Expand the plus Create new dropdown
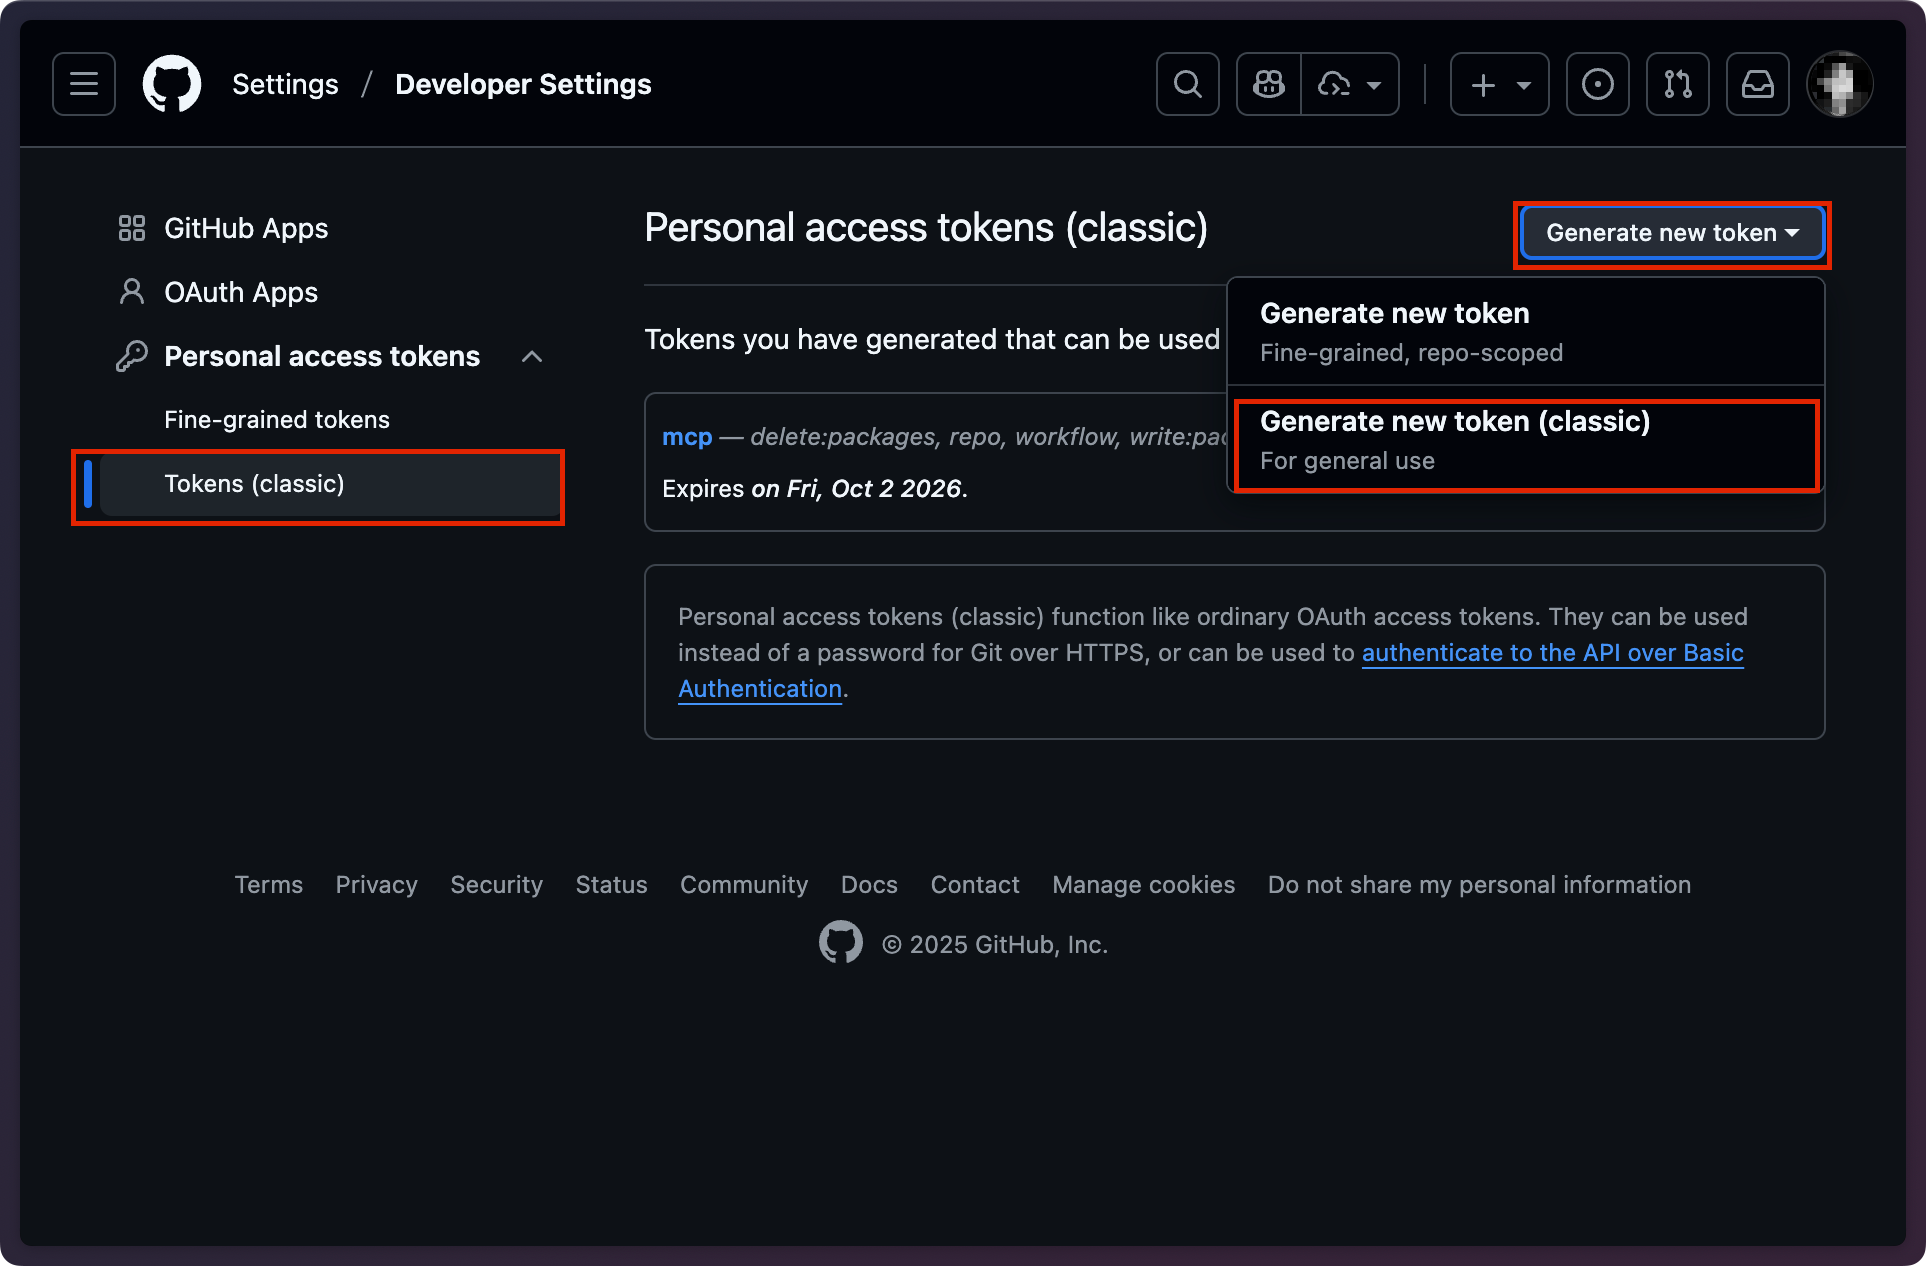Image resolution: width=1926 pixels, height=1266 pixels. tap(1499, 84)
